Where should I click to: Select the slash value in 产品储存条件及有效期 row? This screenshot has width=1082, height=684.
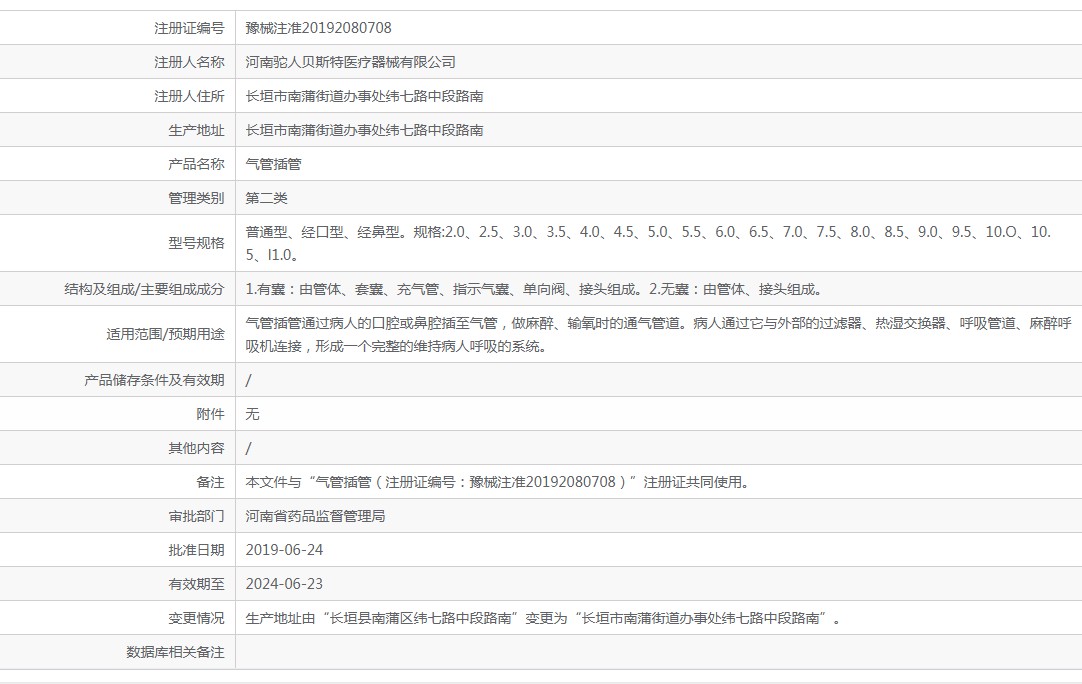click(248, 380)
